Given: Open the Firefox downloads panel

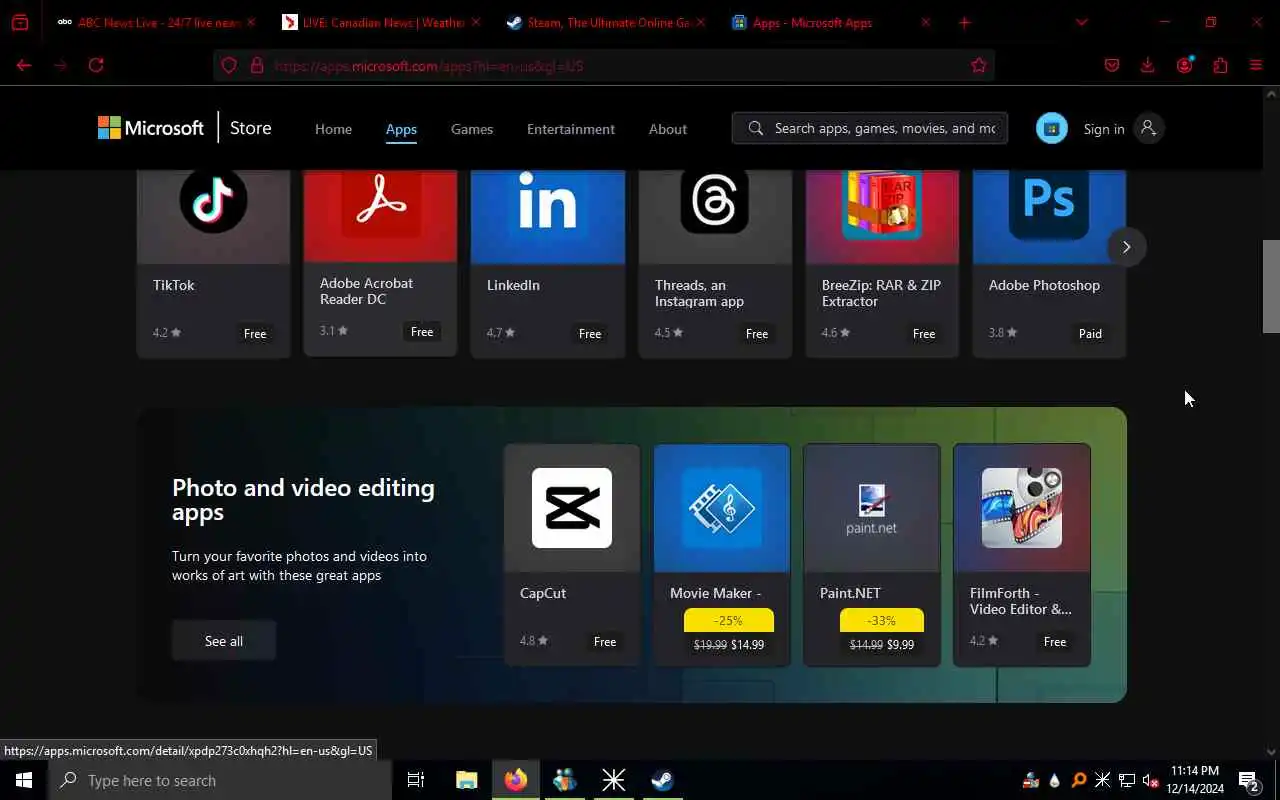Looking at the screenshot, I should click(x=1148, y=65).
